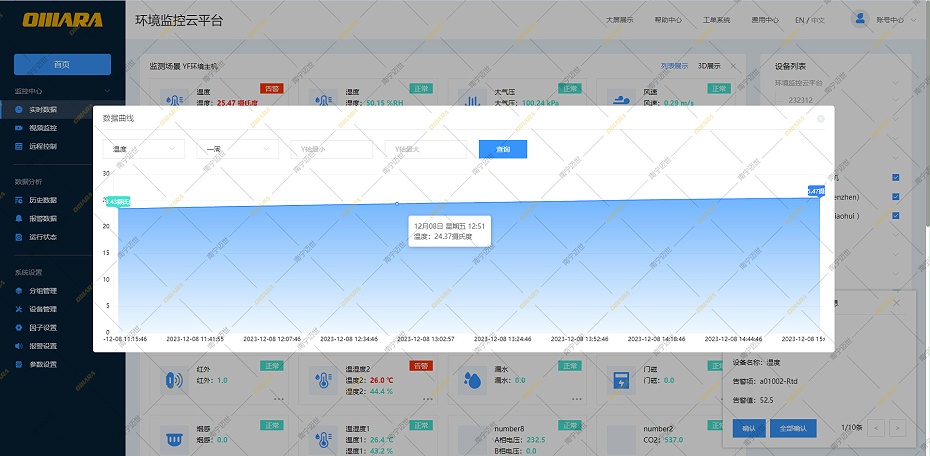This screenshot has width=930, height=456.
Task: Open 实时数据 in the sidebar
Action: pos(42,109)
